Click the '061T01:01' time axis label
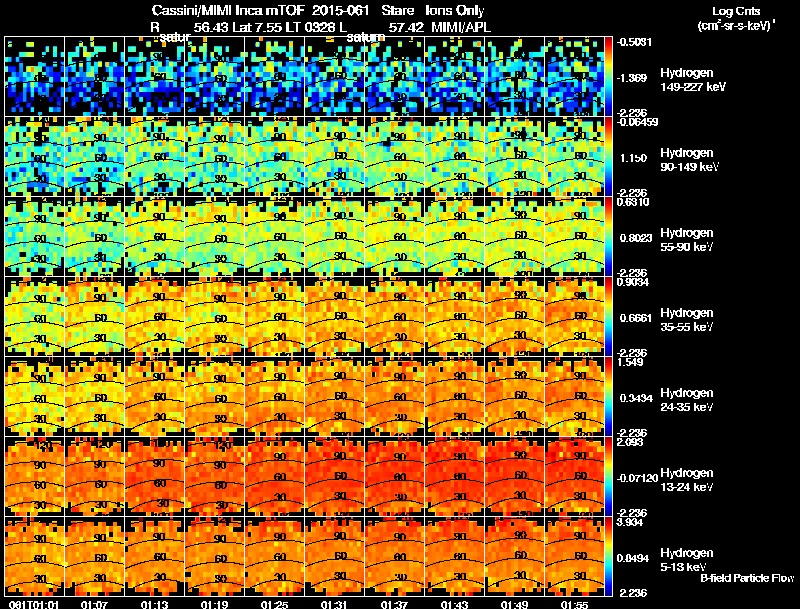Viewport: 800px width, 609px height. coord(34,604)
